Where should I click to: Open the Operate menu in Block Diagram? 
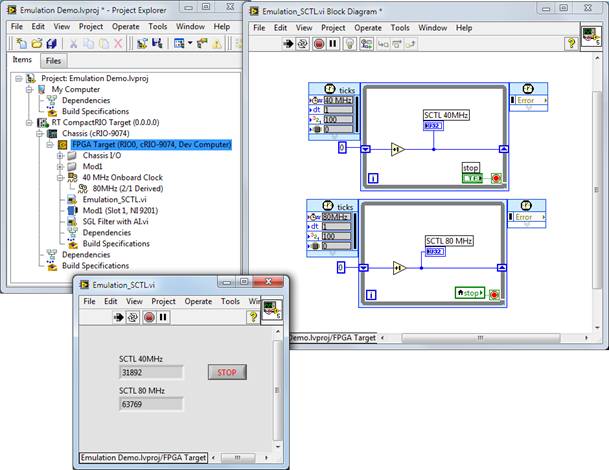[367, 28]
